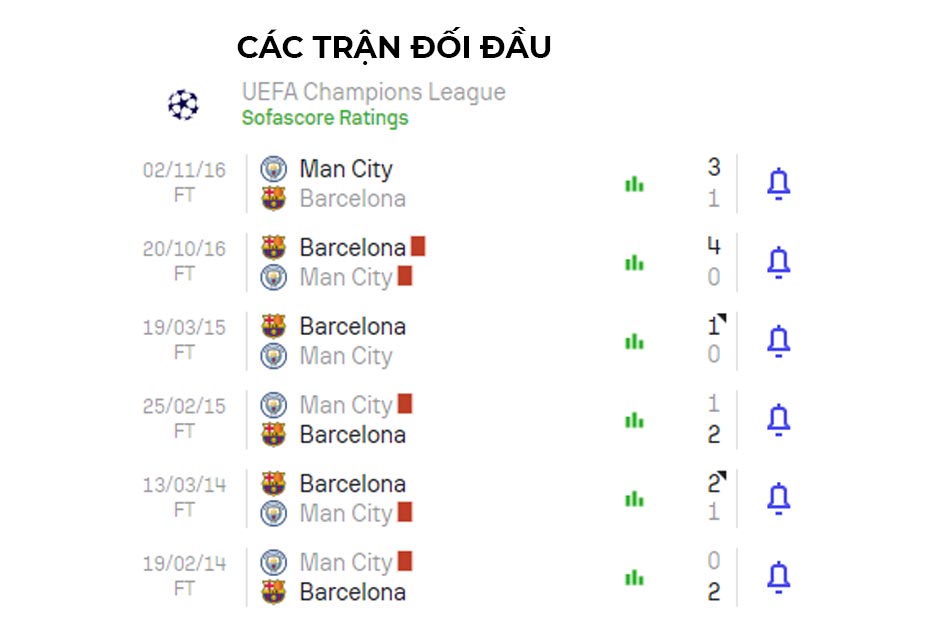Toggle notification bell for 02/11/16 match
Screen dimensions: 940x620
point(778,183)
